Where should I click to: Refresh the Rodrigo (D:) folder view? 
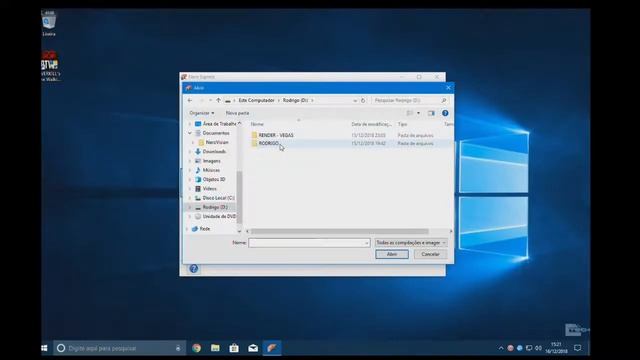[x=363, y=100]
